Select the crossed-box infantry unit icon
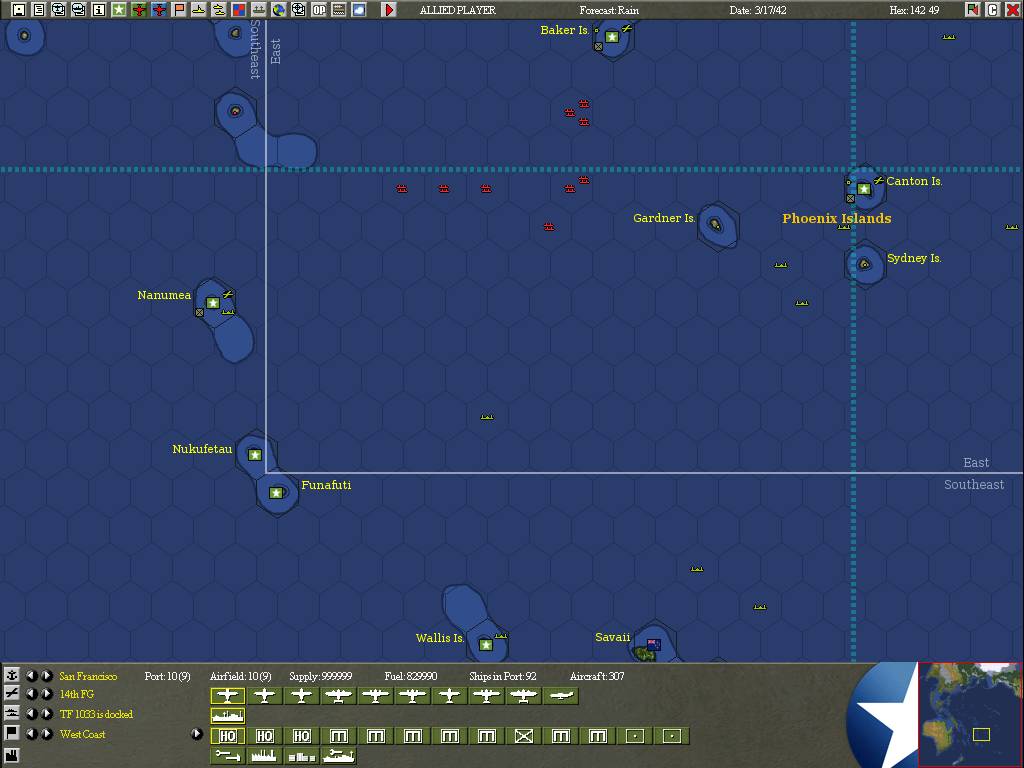The image size is (1024, 768). point(524,736)
